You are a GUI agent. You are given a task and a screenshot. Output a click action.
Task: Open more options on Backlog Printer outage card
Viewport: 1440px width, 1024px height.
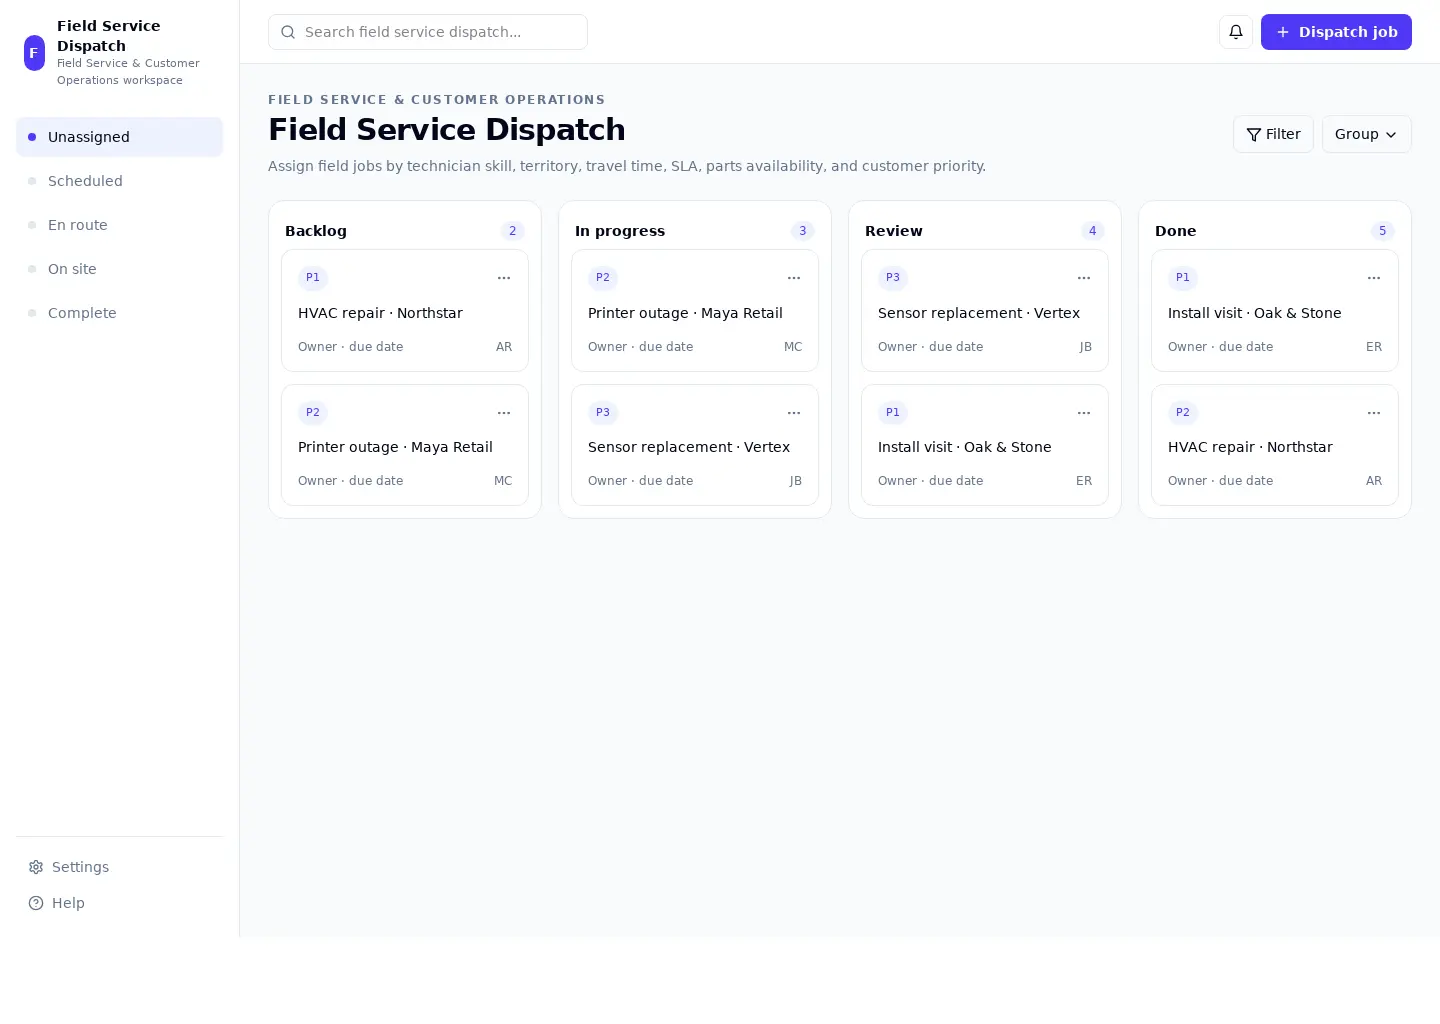click(x=504, y=413)
